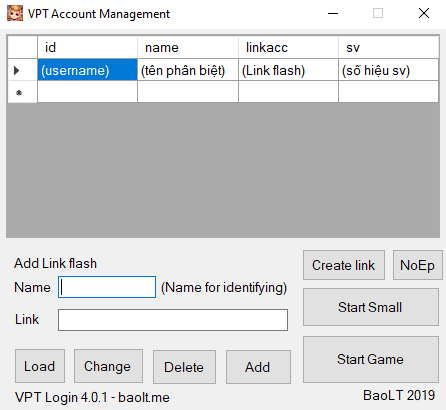
Task: Focus the Name text field
Action: click(x=107, y=287)
